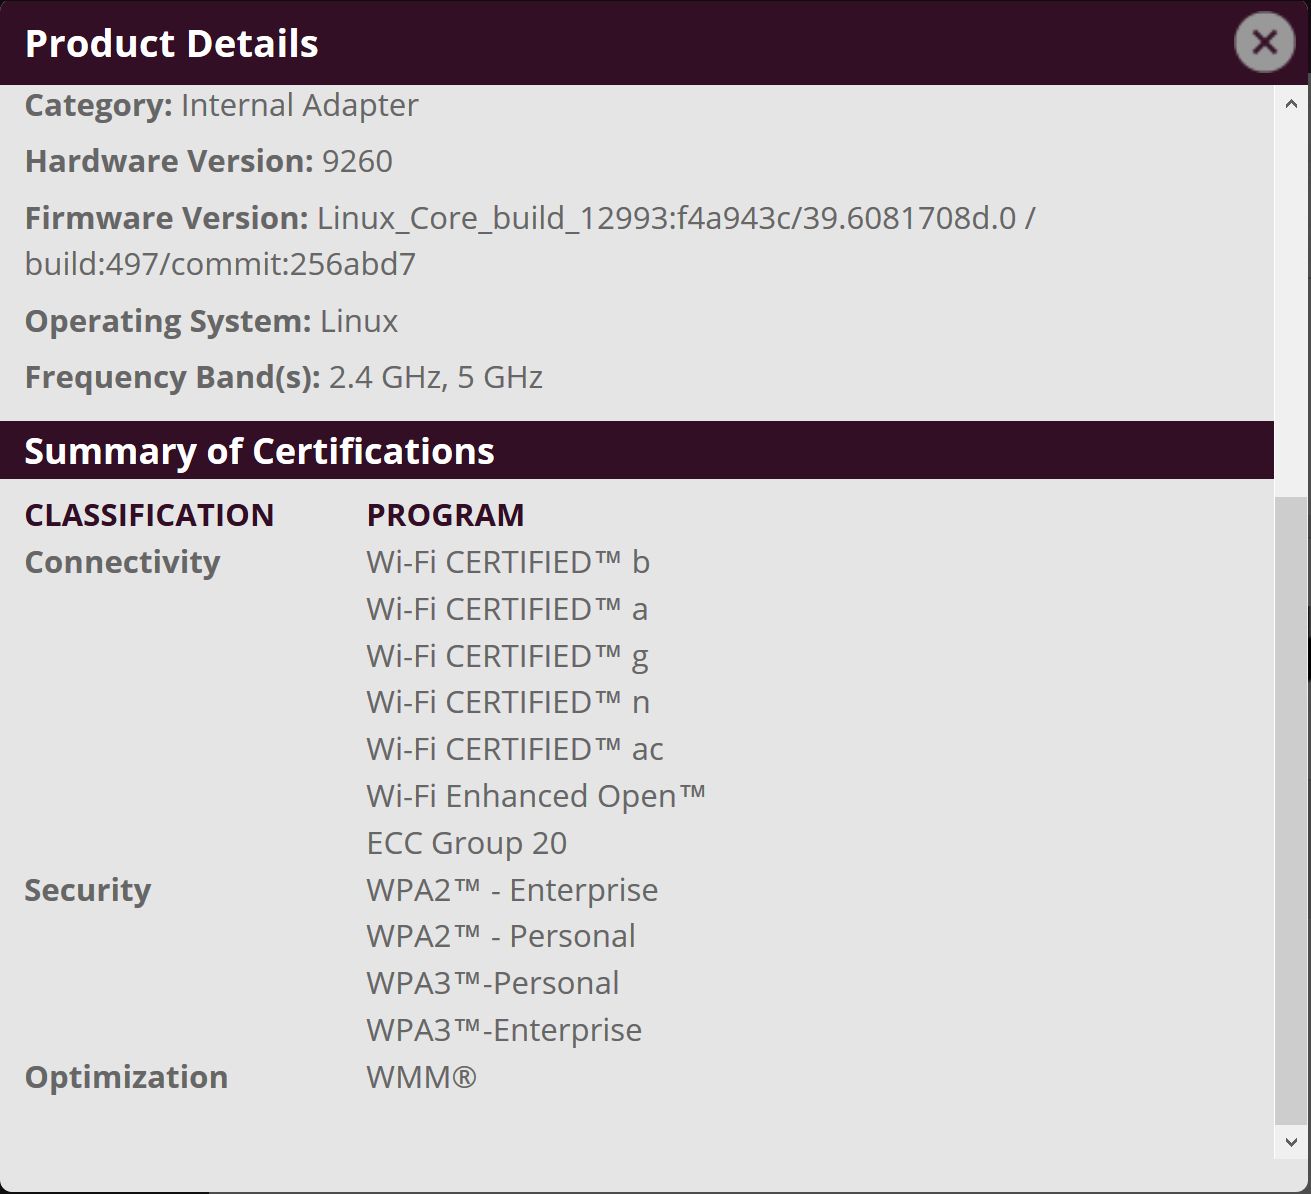
Task: Click the WPA3-Enterprise entry
Action: pyautogui.click(x=504, y=1030)
